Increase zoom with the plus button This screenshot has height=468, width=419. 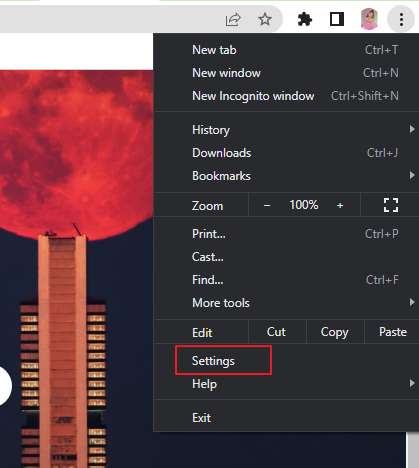click(340, 205)
